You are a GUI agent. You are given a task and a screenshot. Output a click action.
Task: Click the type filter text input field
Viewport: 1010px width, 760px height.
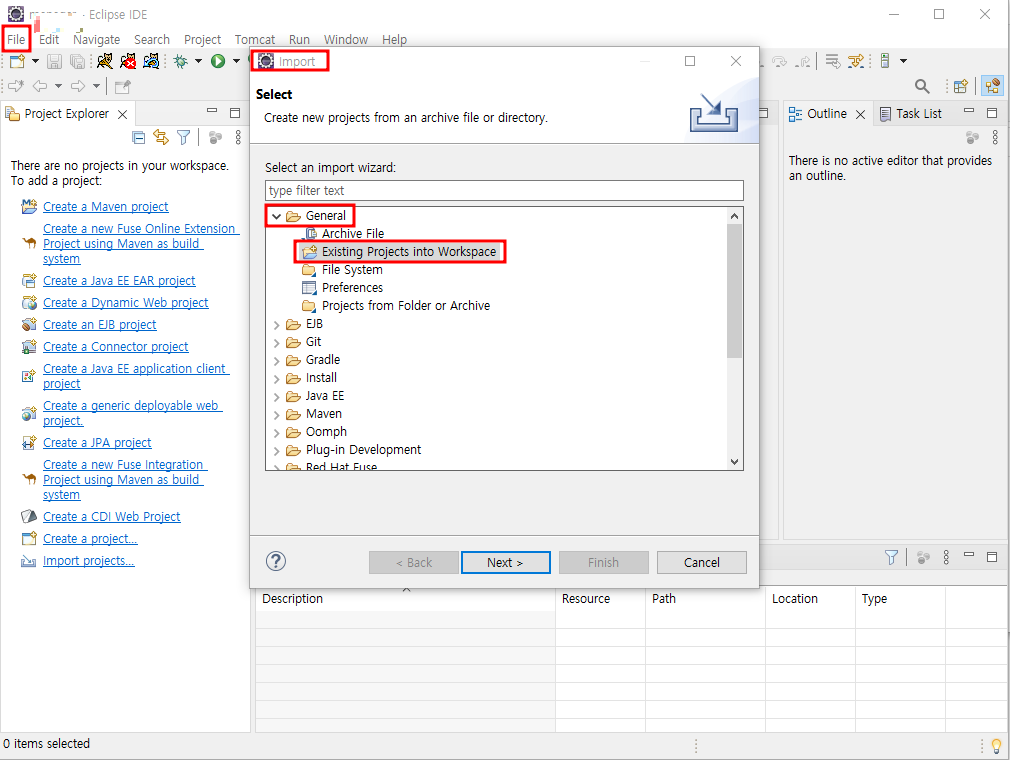504,191
